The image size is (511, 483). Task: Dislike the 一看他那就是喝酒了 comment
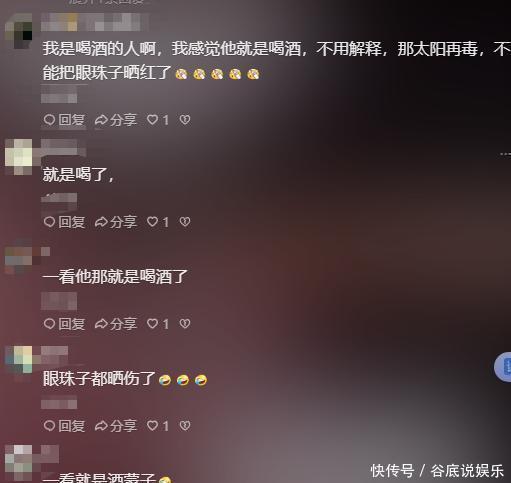tap(185, 324)
